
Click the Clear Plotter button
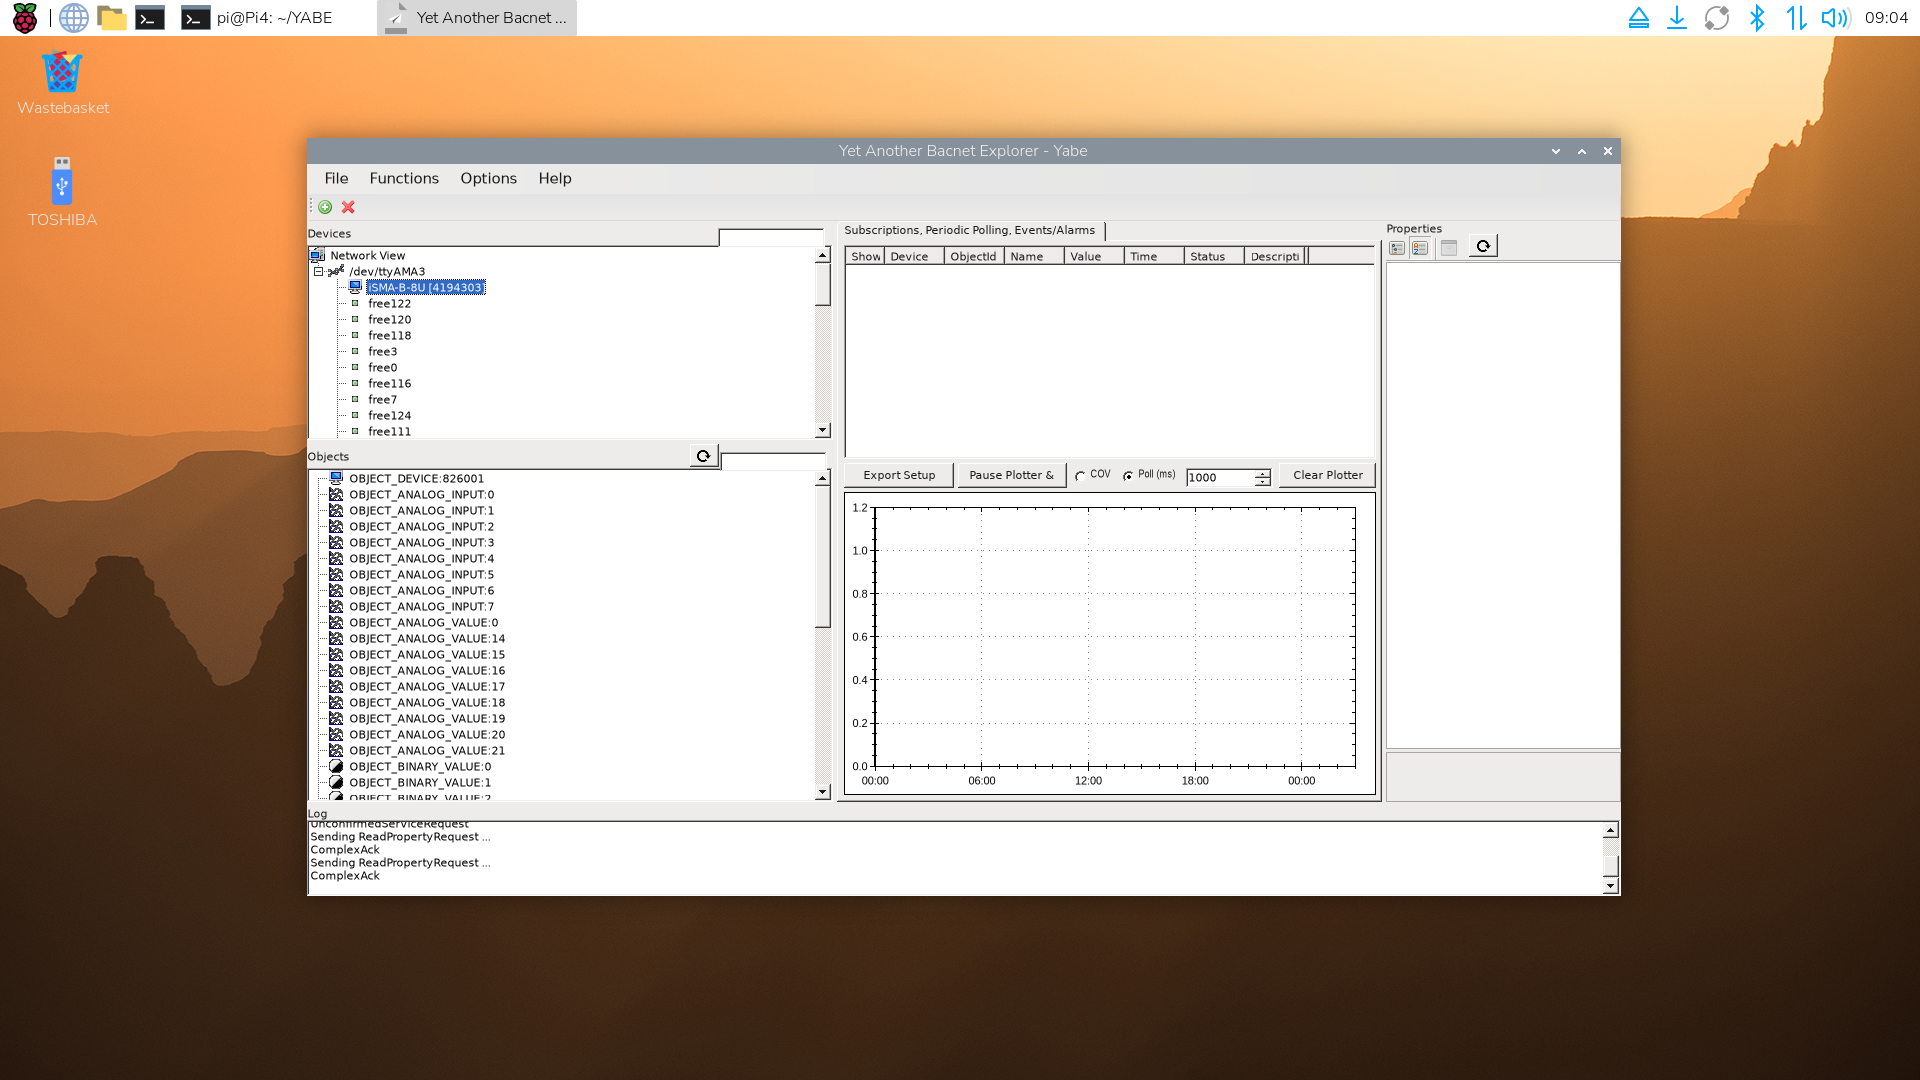[1327, 475]
